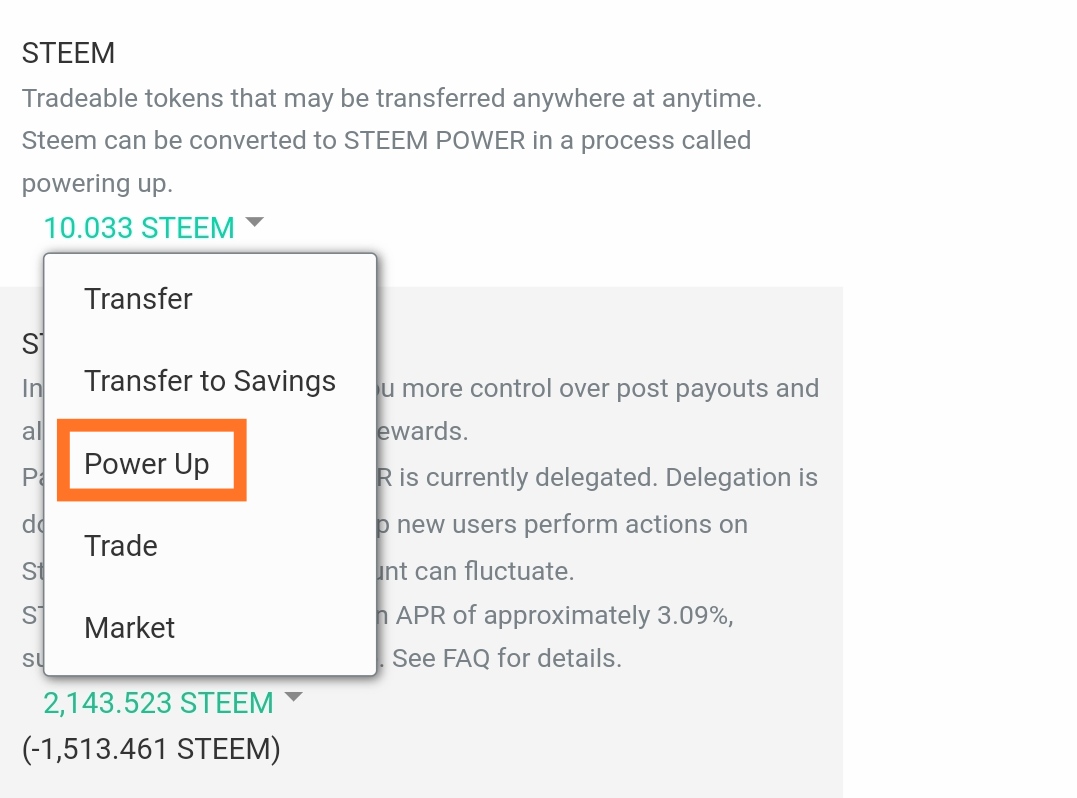Click the STEEM section heading
The height and width of the screenshot is (798, 1077).
click(x=68, y=52)
